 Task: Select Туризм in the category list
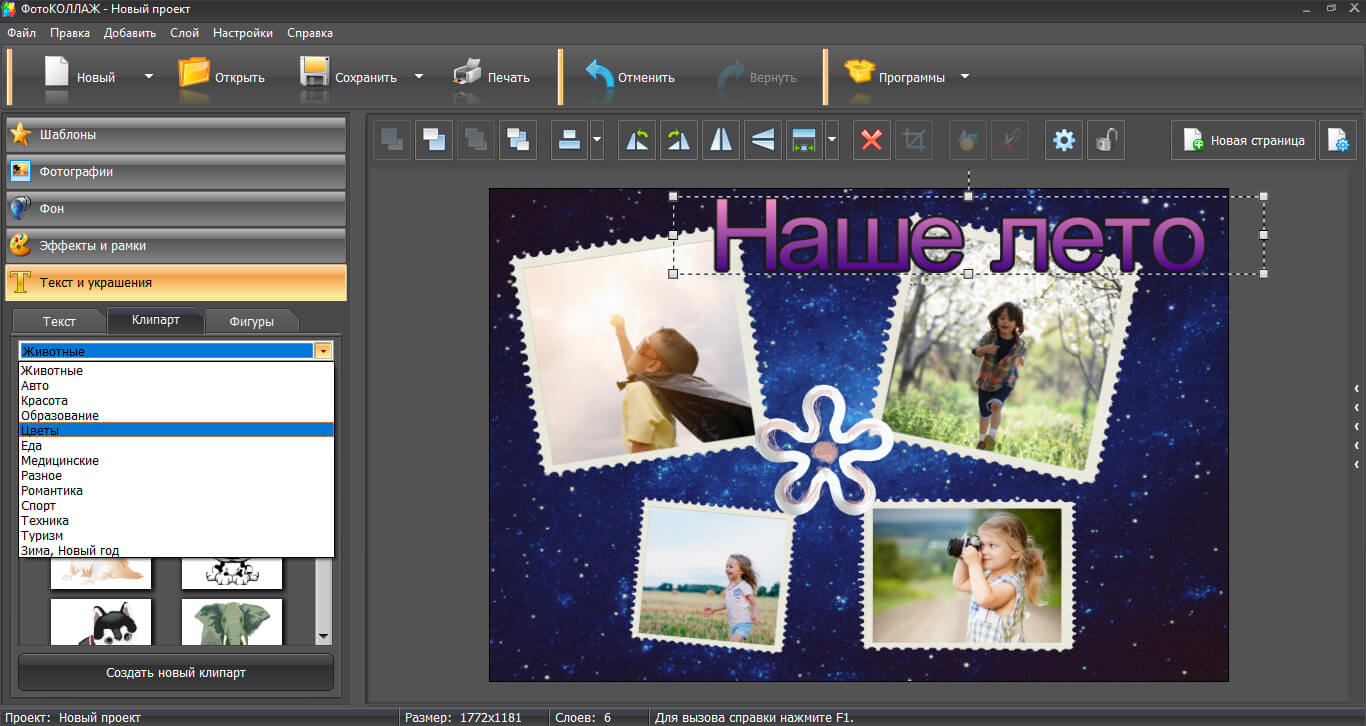pyautogui.click(x=176, y=536)
